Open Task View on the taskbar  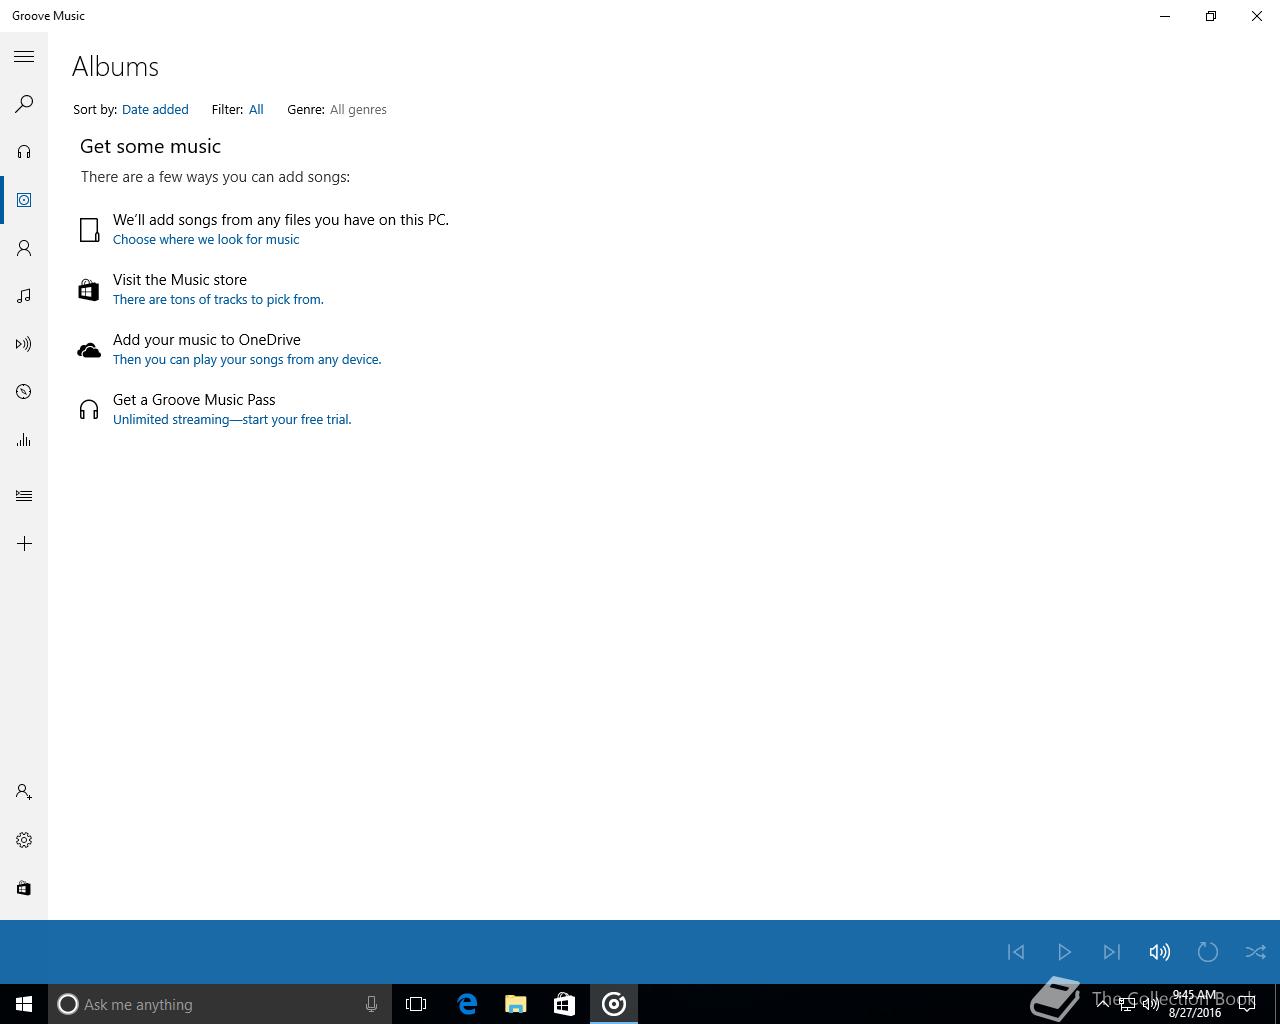(416, 1004)
